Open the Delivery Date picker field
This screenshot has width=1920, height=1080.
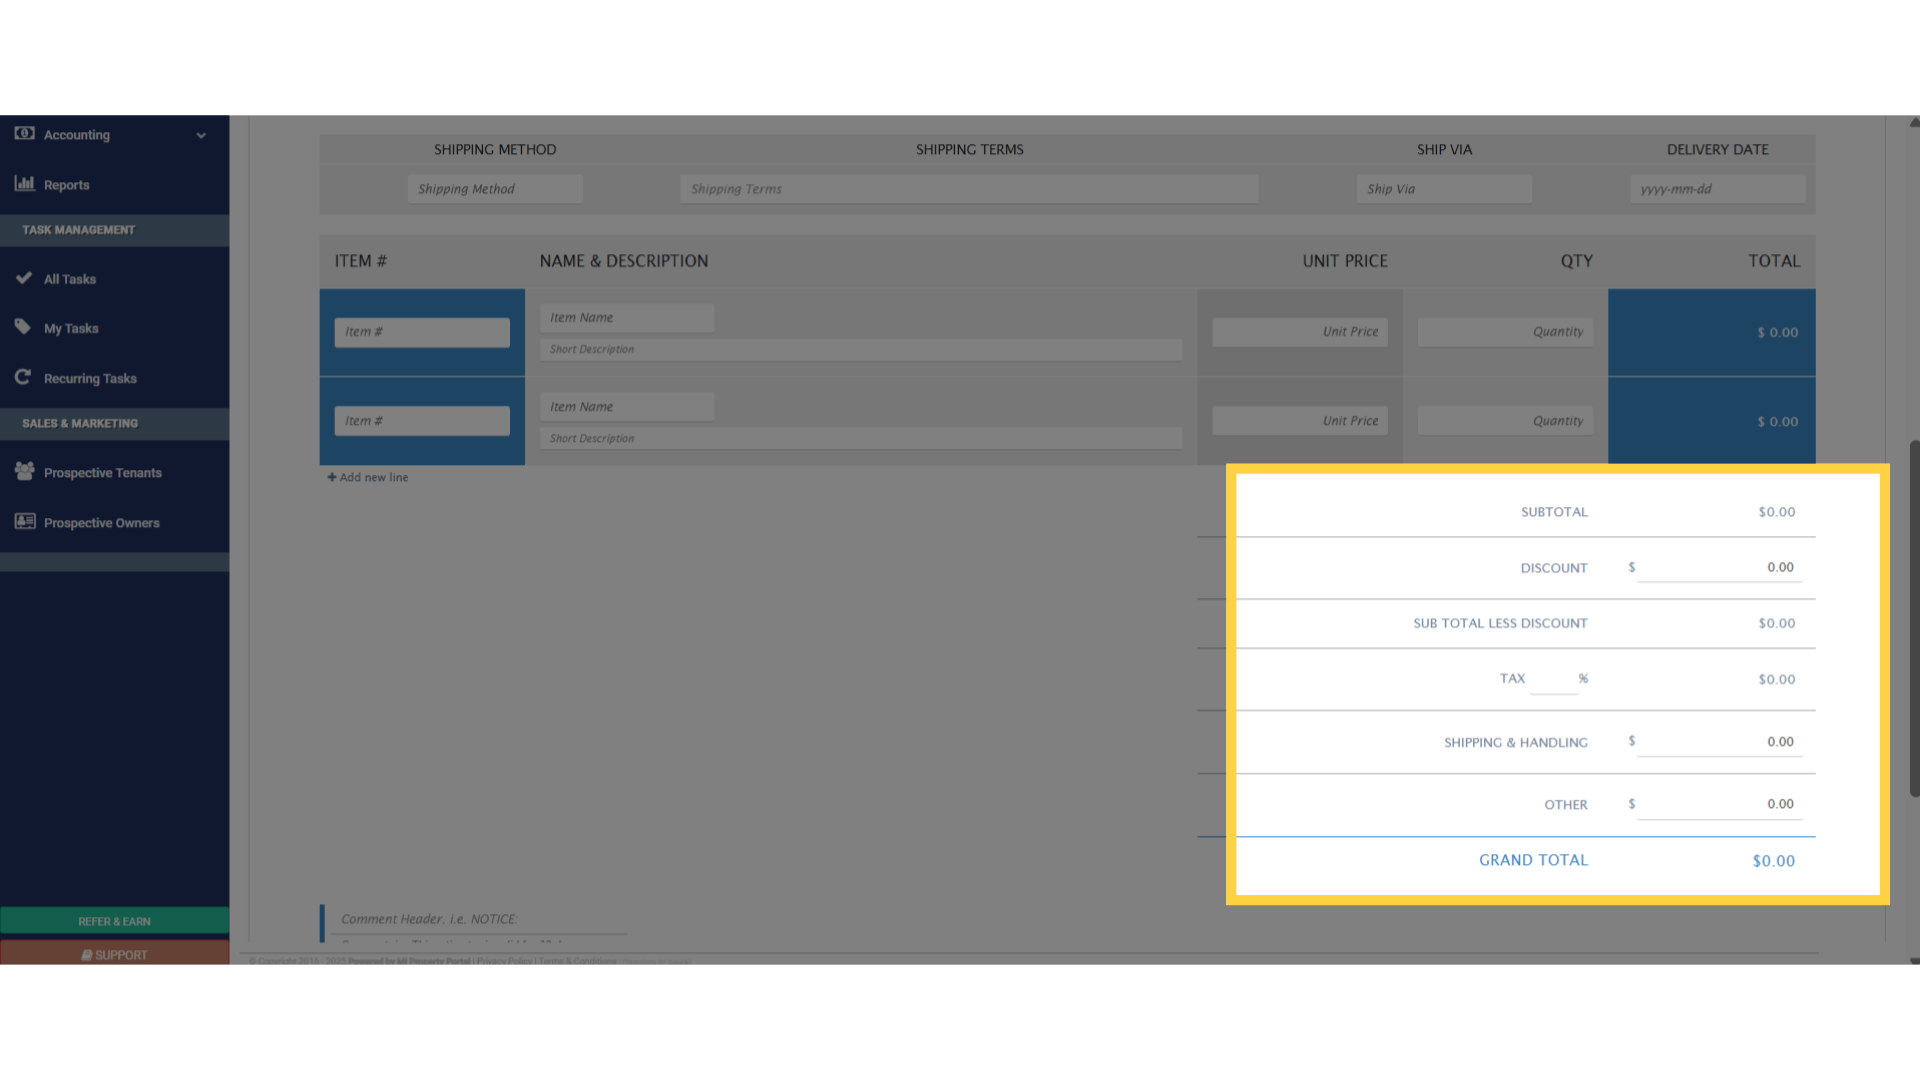pos(1717,189)
